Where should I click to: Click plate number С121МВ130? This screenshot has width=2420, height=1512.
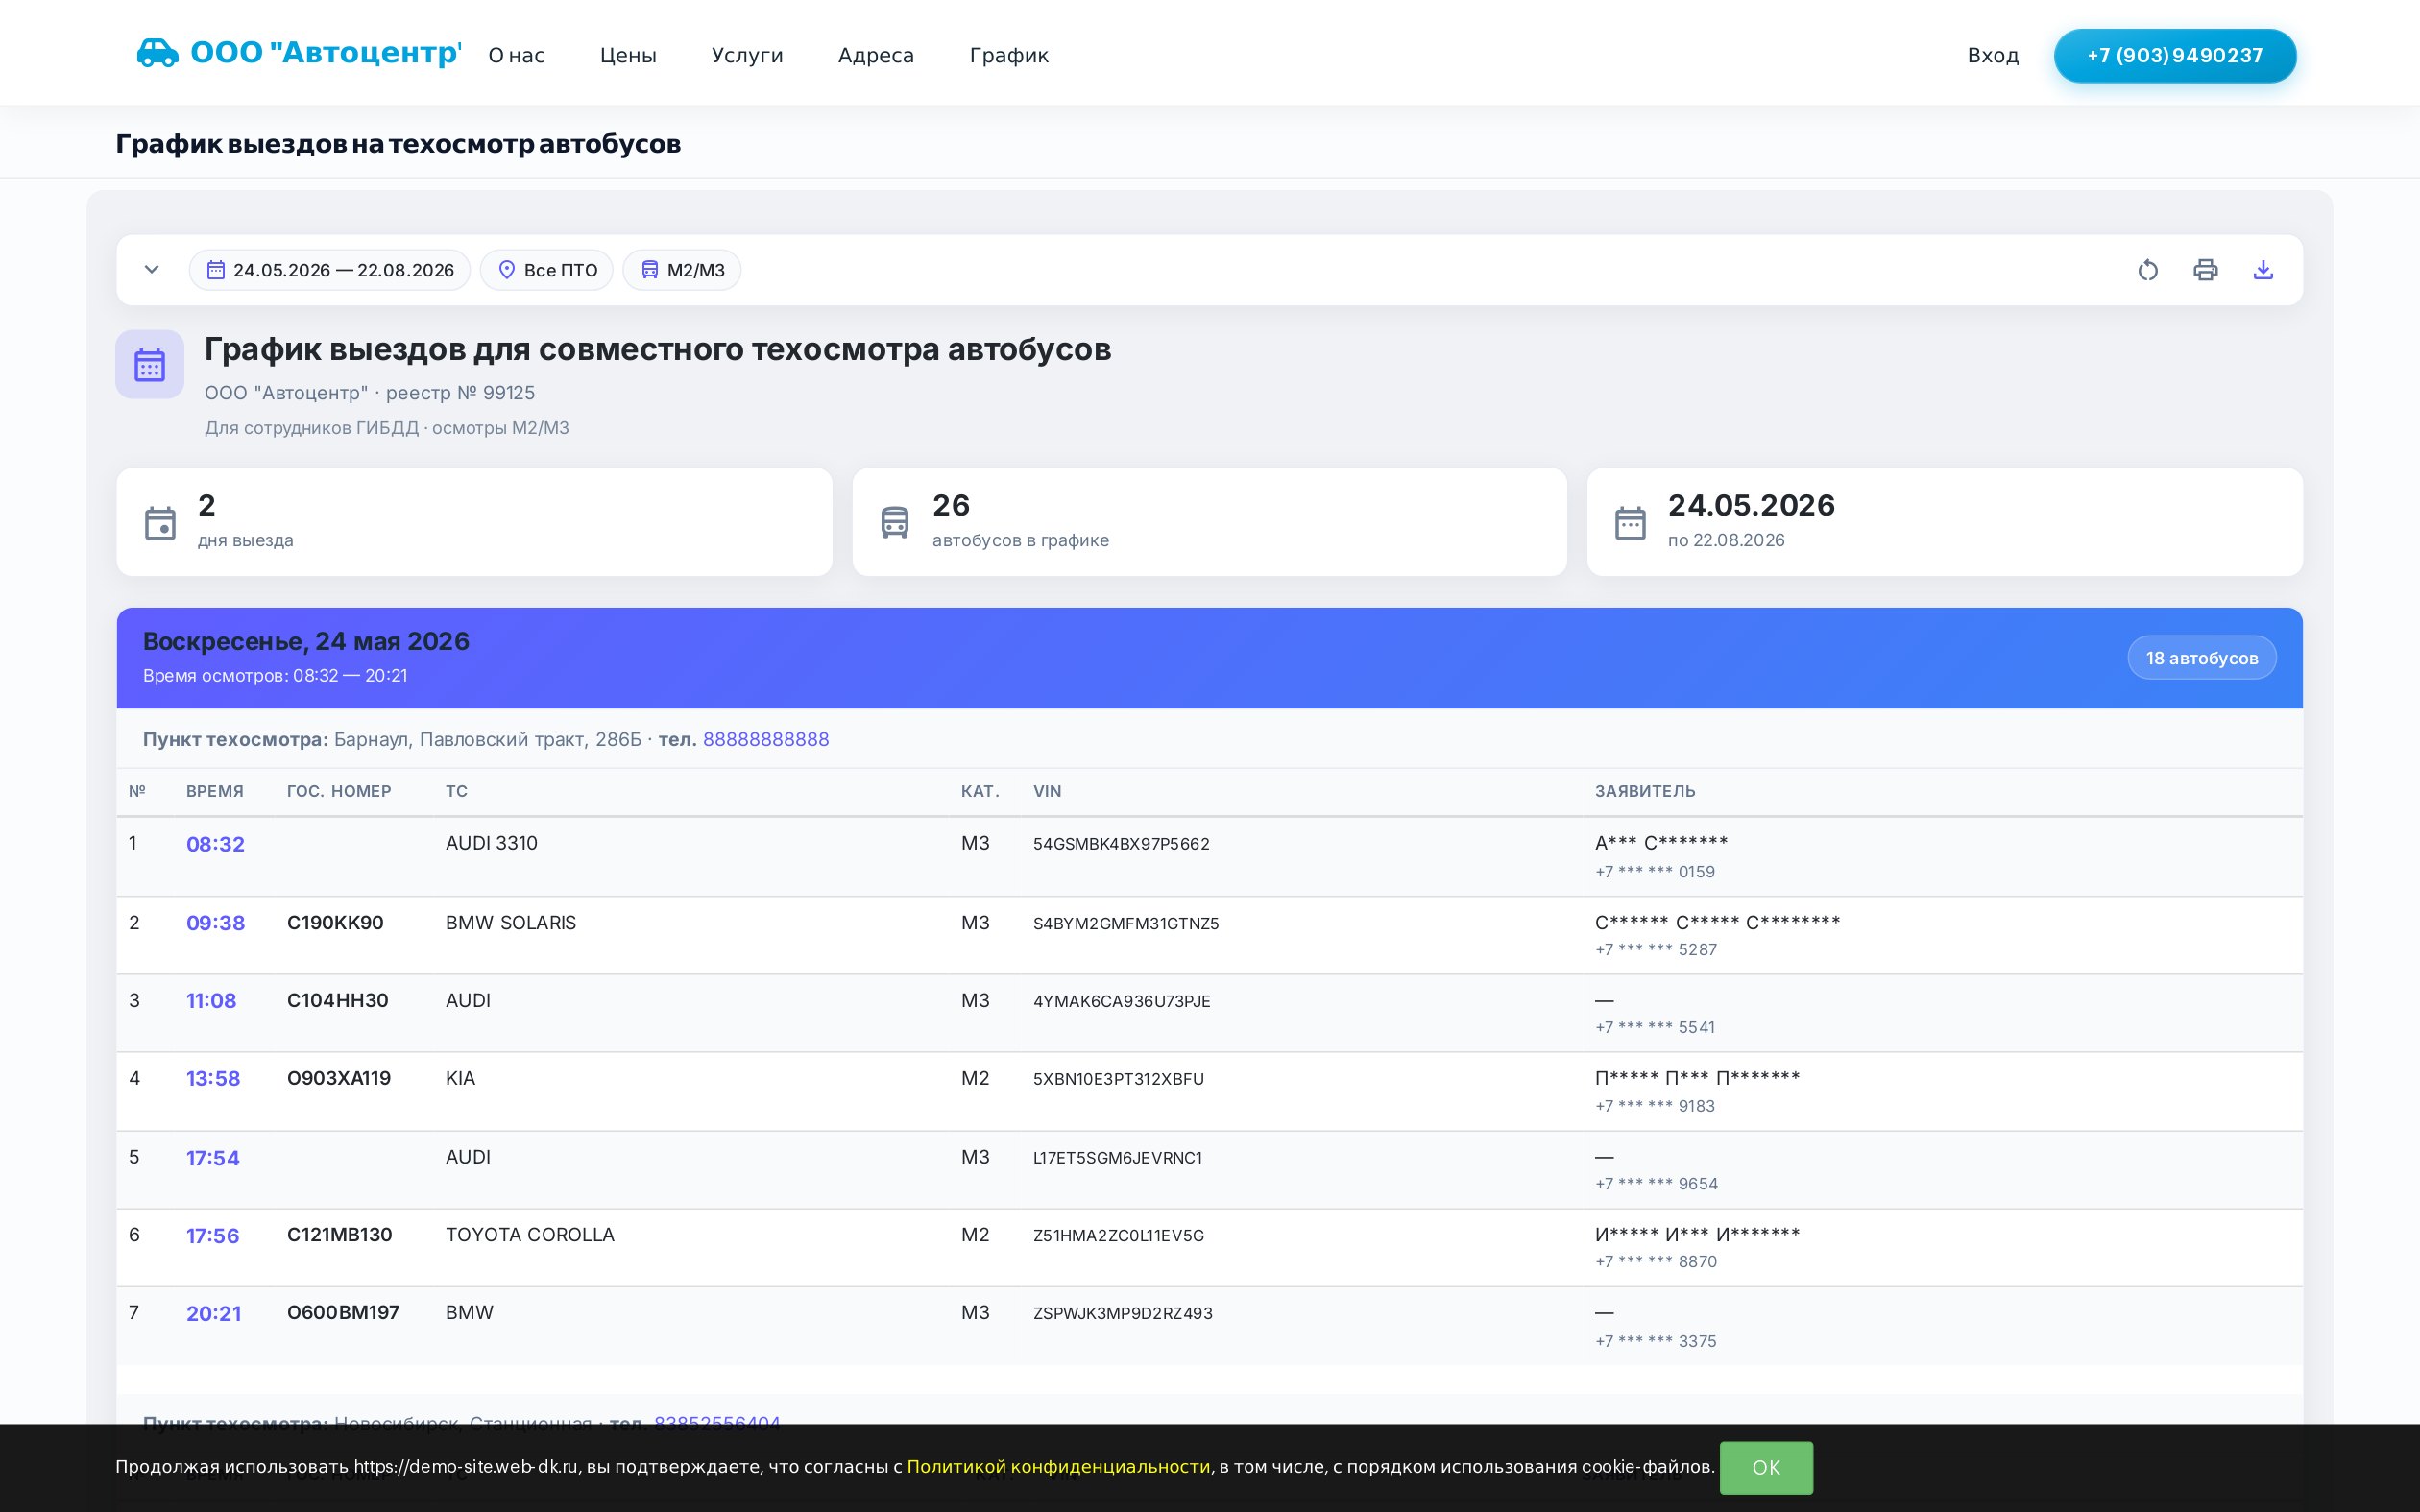340,1236
